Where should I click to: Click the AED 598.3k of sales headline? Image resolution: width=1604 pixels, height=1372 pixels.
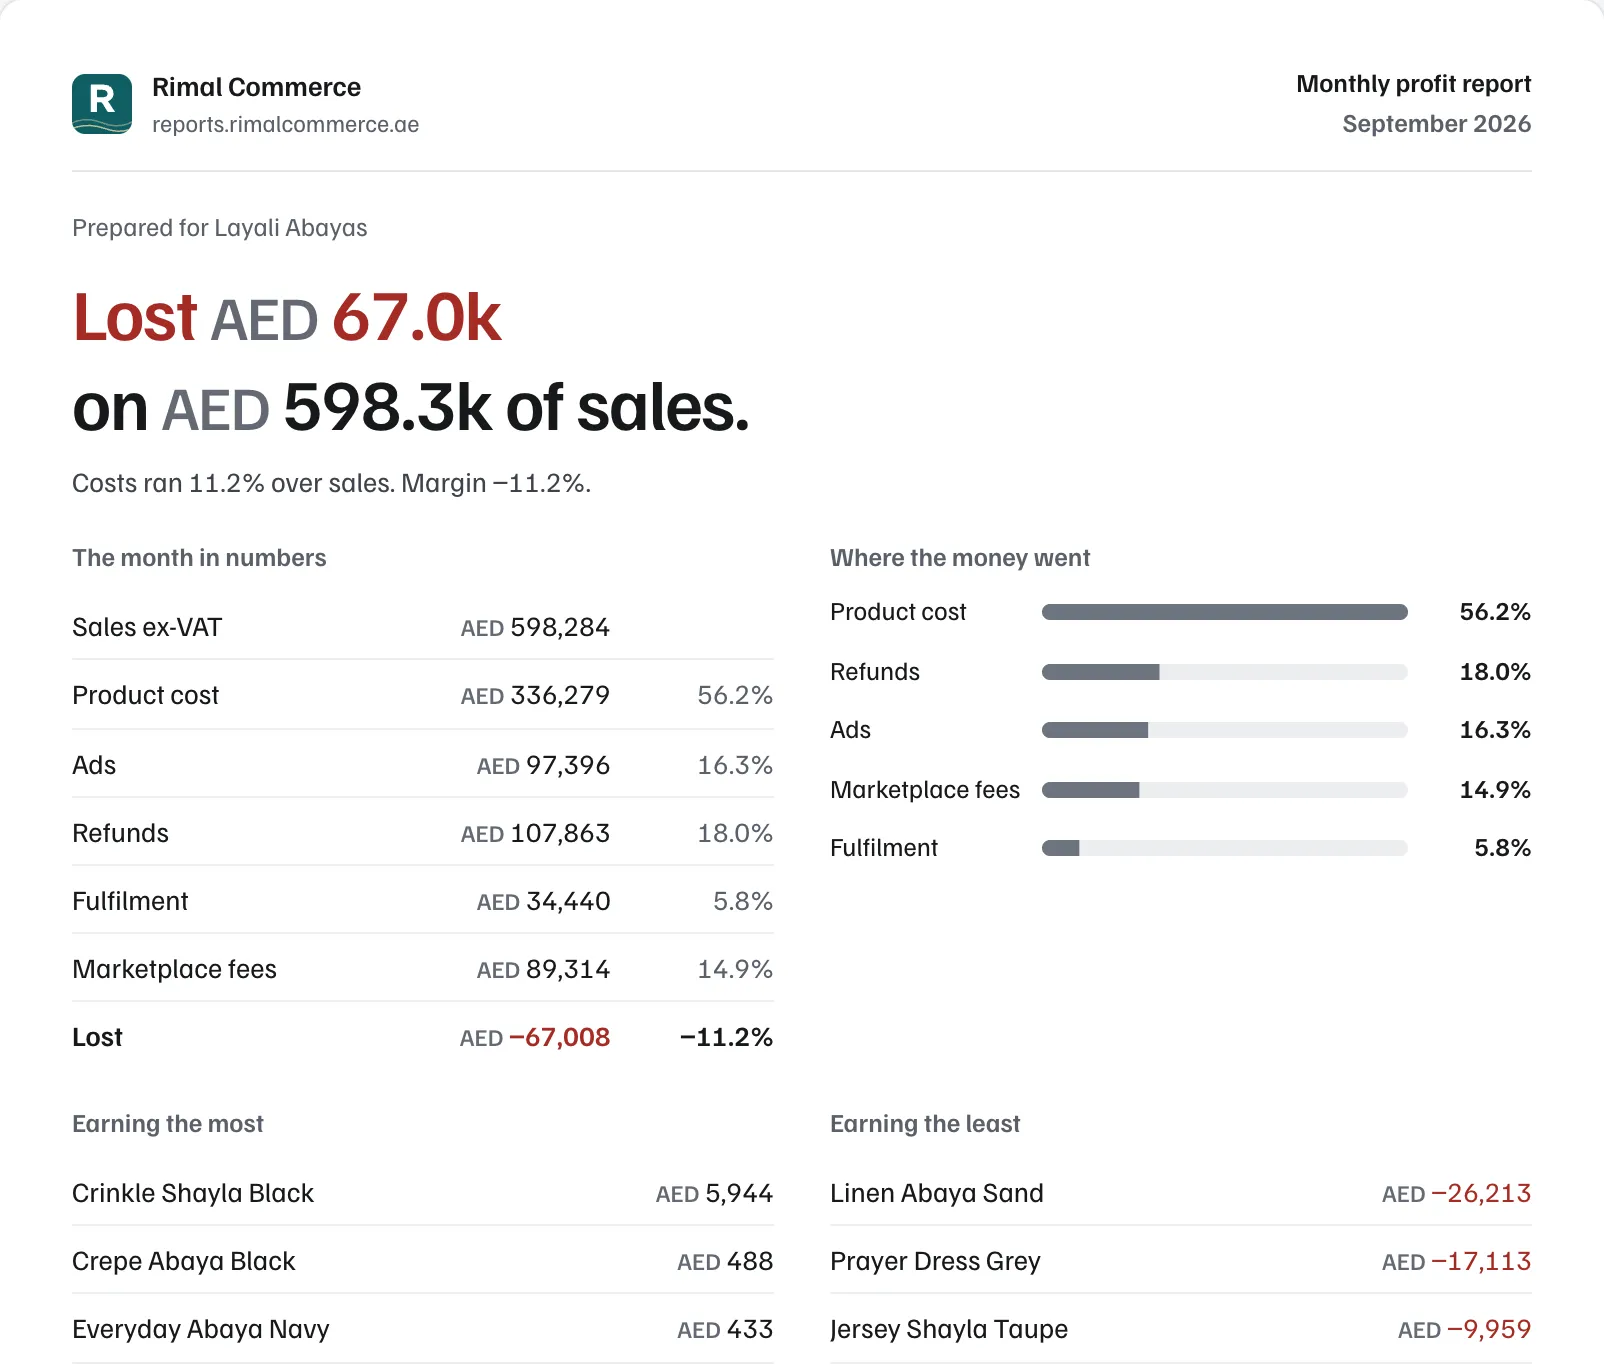pos(455,408)
